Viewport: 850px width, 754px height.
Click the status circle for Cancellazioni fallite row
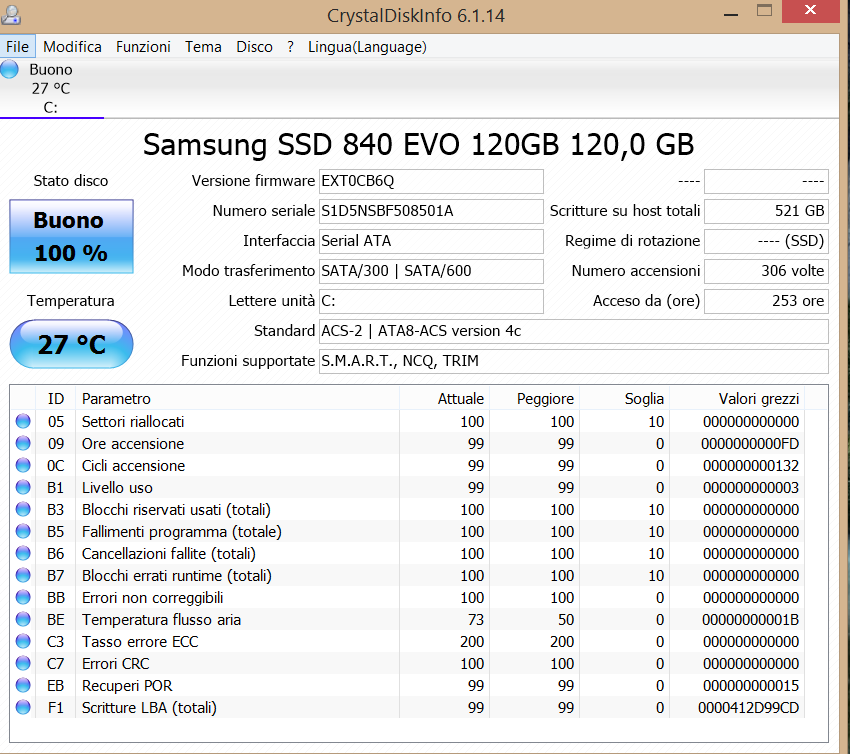pos(23,553)
